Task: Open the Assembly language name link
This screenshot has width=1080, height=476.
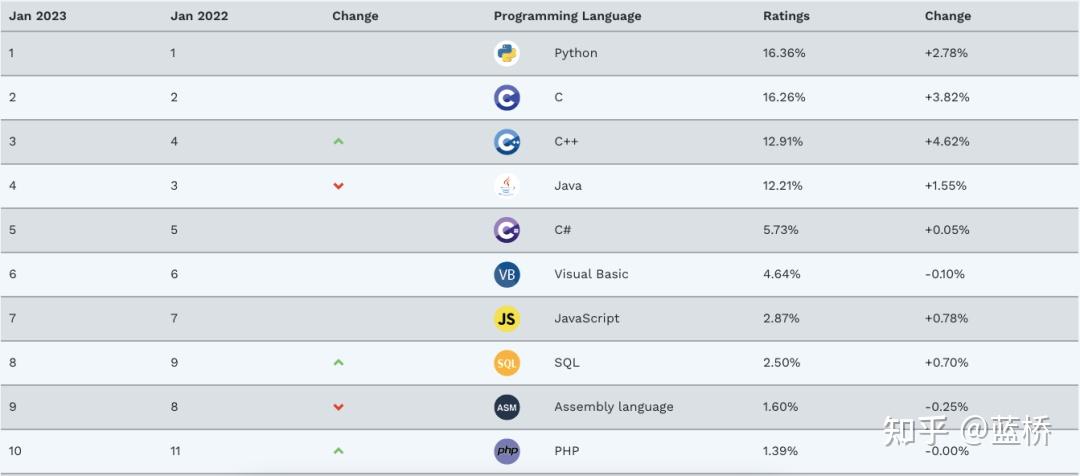Action: (x=613, y=406)
